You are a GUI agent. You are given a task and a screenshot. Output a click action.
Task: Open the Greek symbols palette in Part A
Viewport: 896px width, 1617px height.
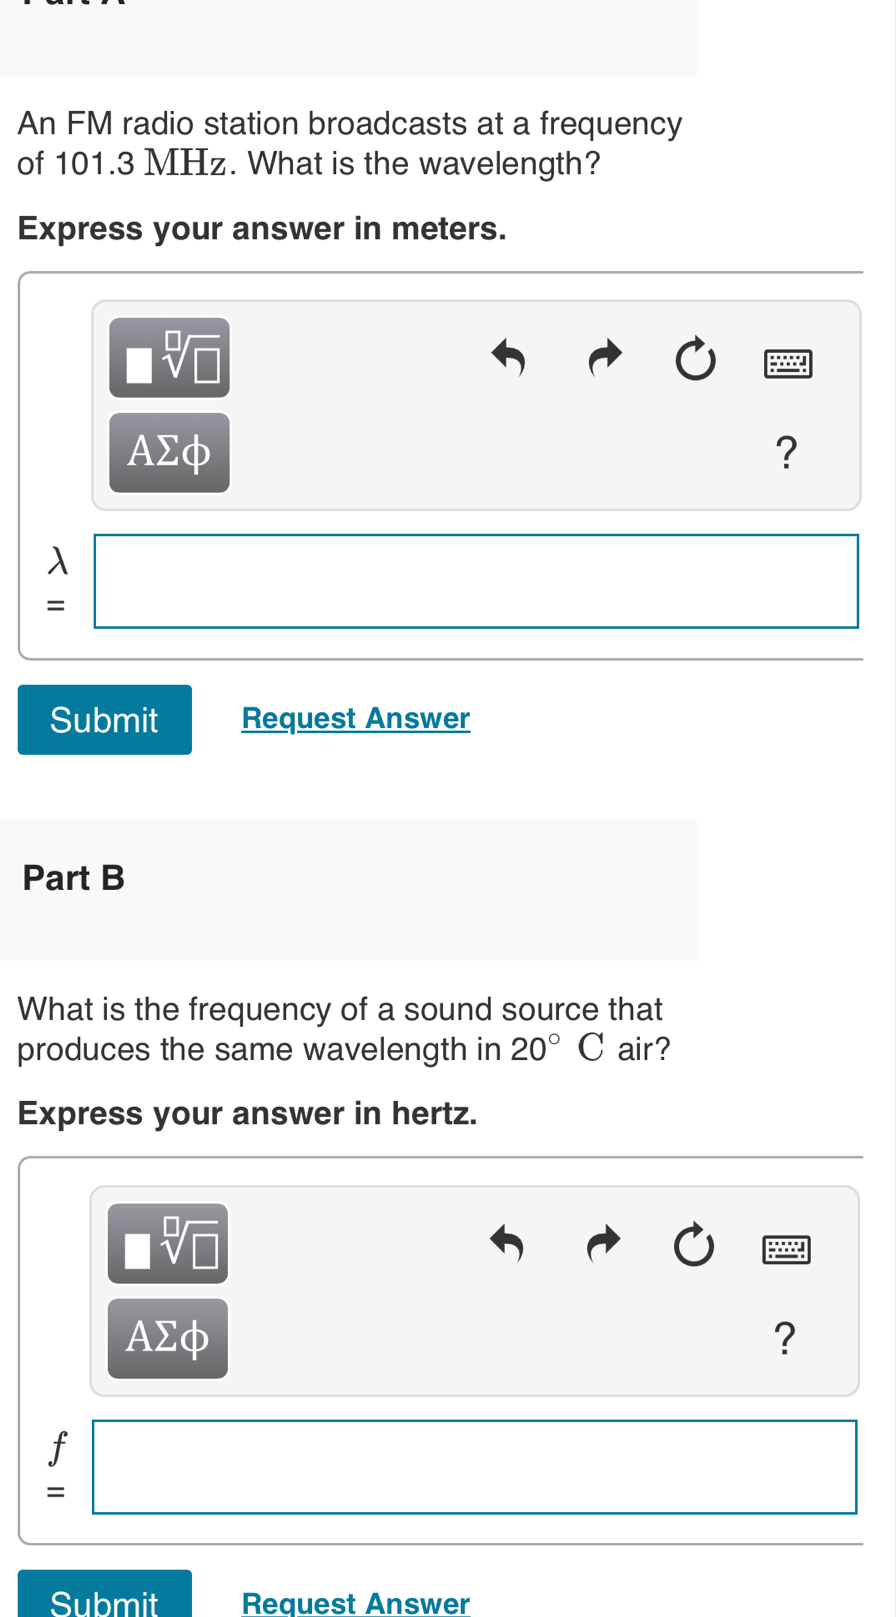pyautogui.click(x=169, y=452)
